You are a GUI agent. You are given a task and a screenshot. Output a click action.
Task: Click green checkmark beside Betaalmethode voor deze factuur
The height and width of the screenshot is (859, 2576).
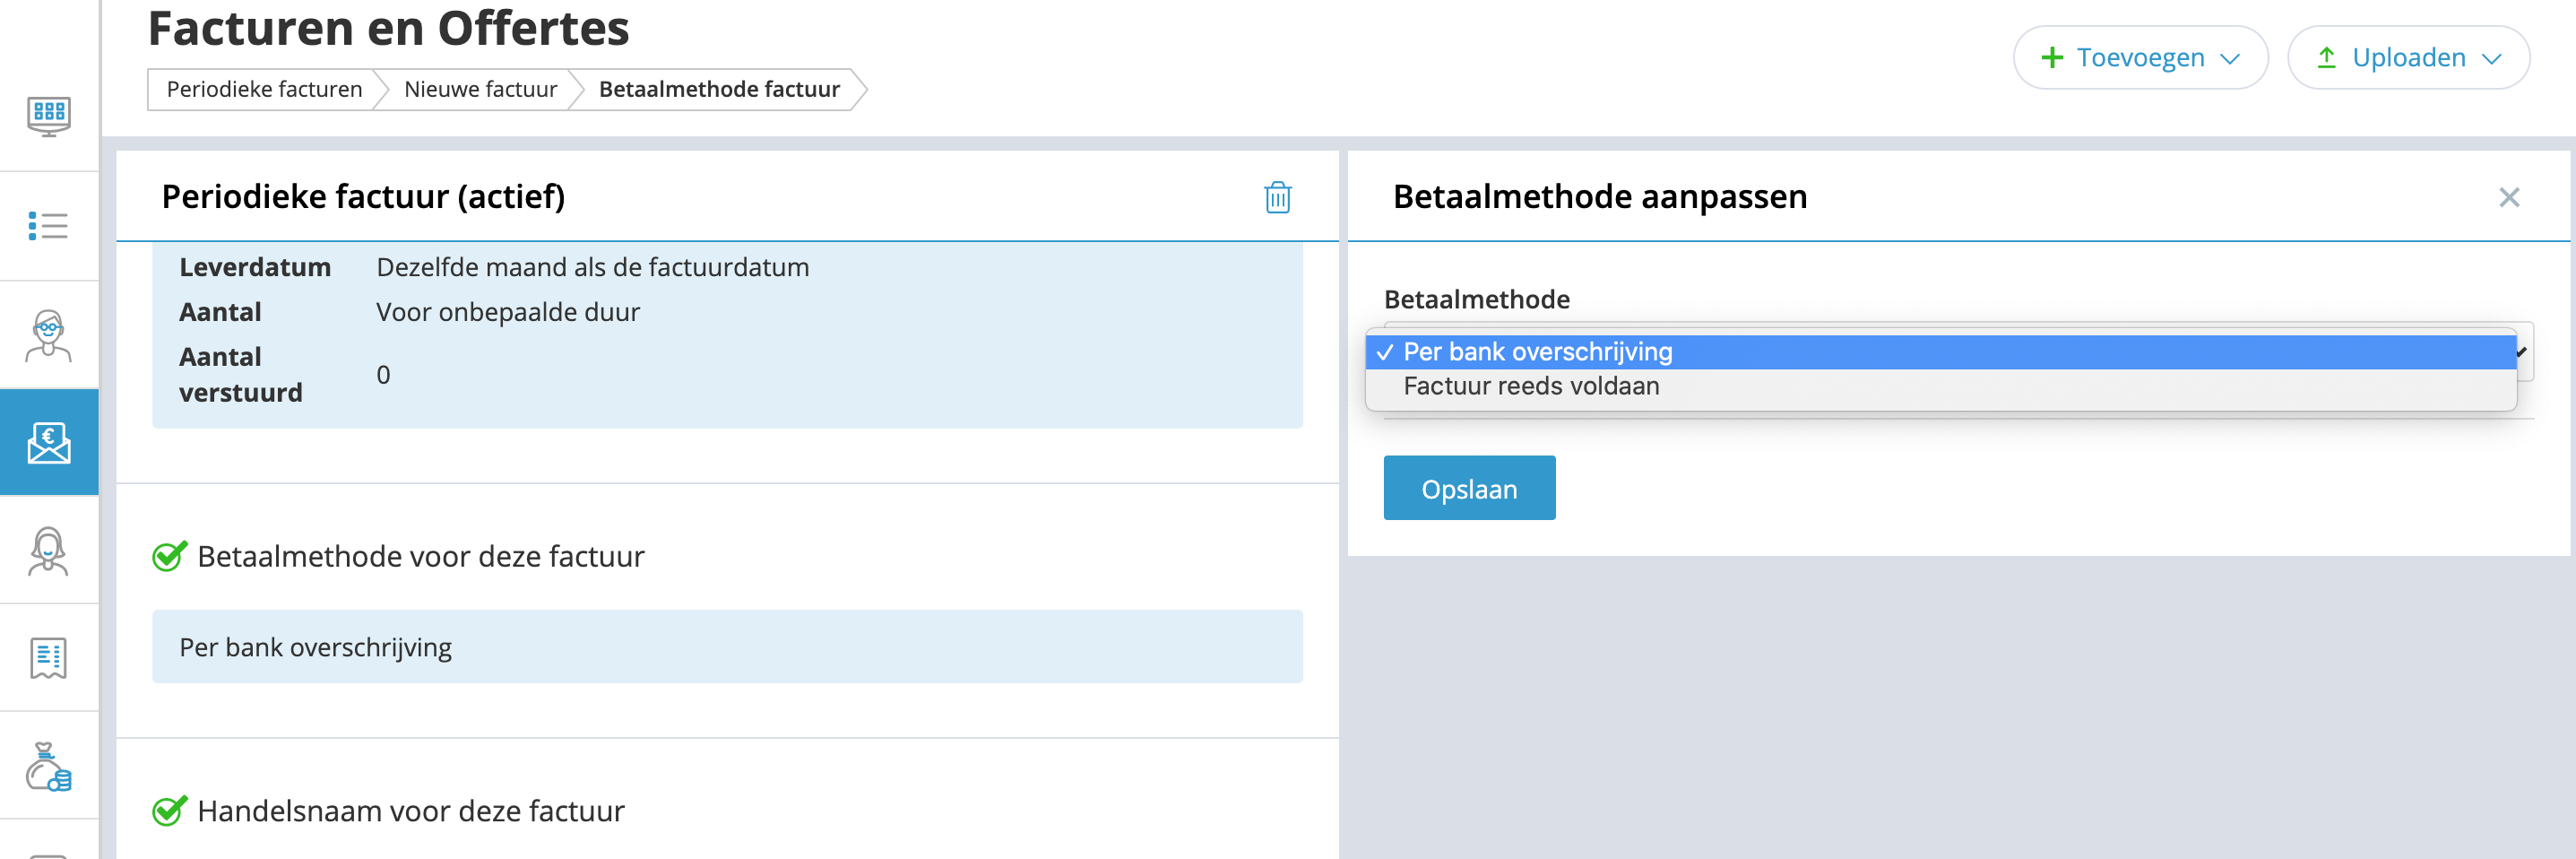(169, 556)
